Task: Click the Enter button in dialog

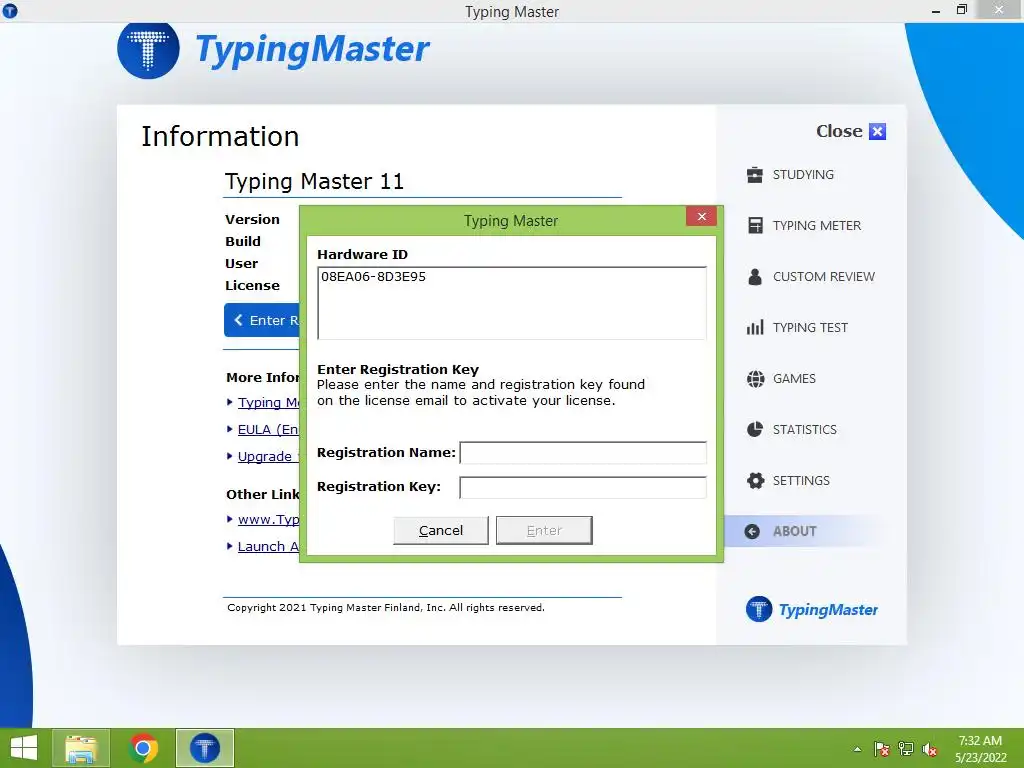Action: 544,530
